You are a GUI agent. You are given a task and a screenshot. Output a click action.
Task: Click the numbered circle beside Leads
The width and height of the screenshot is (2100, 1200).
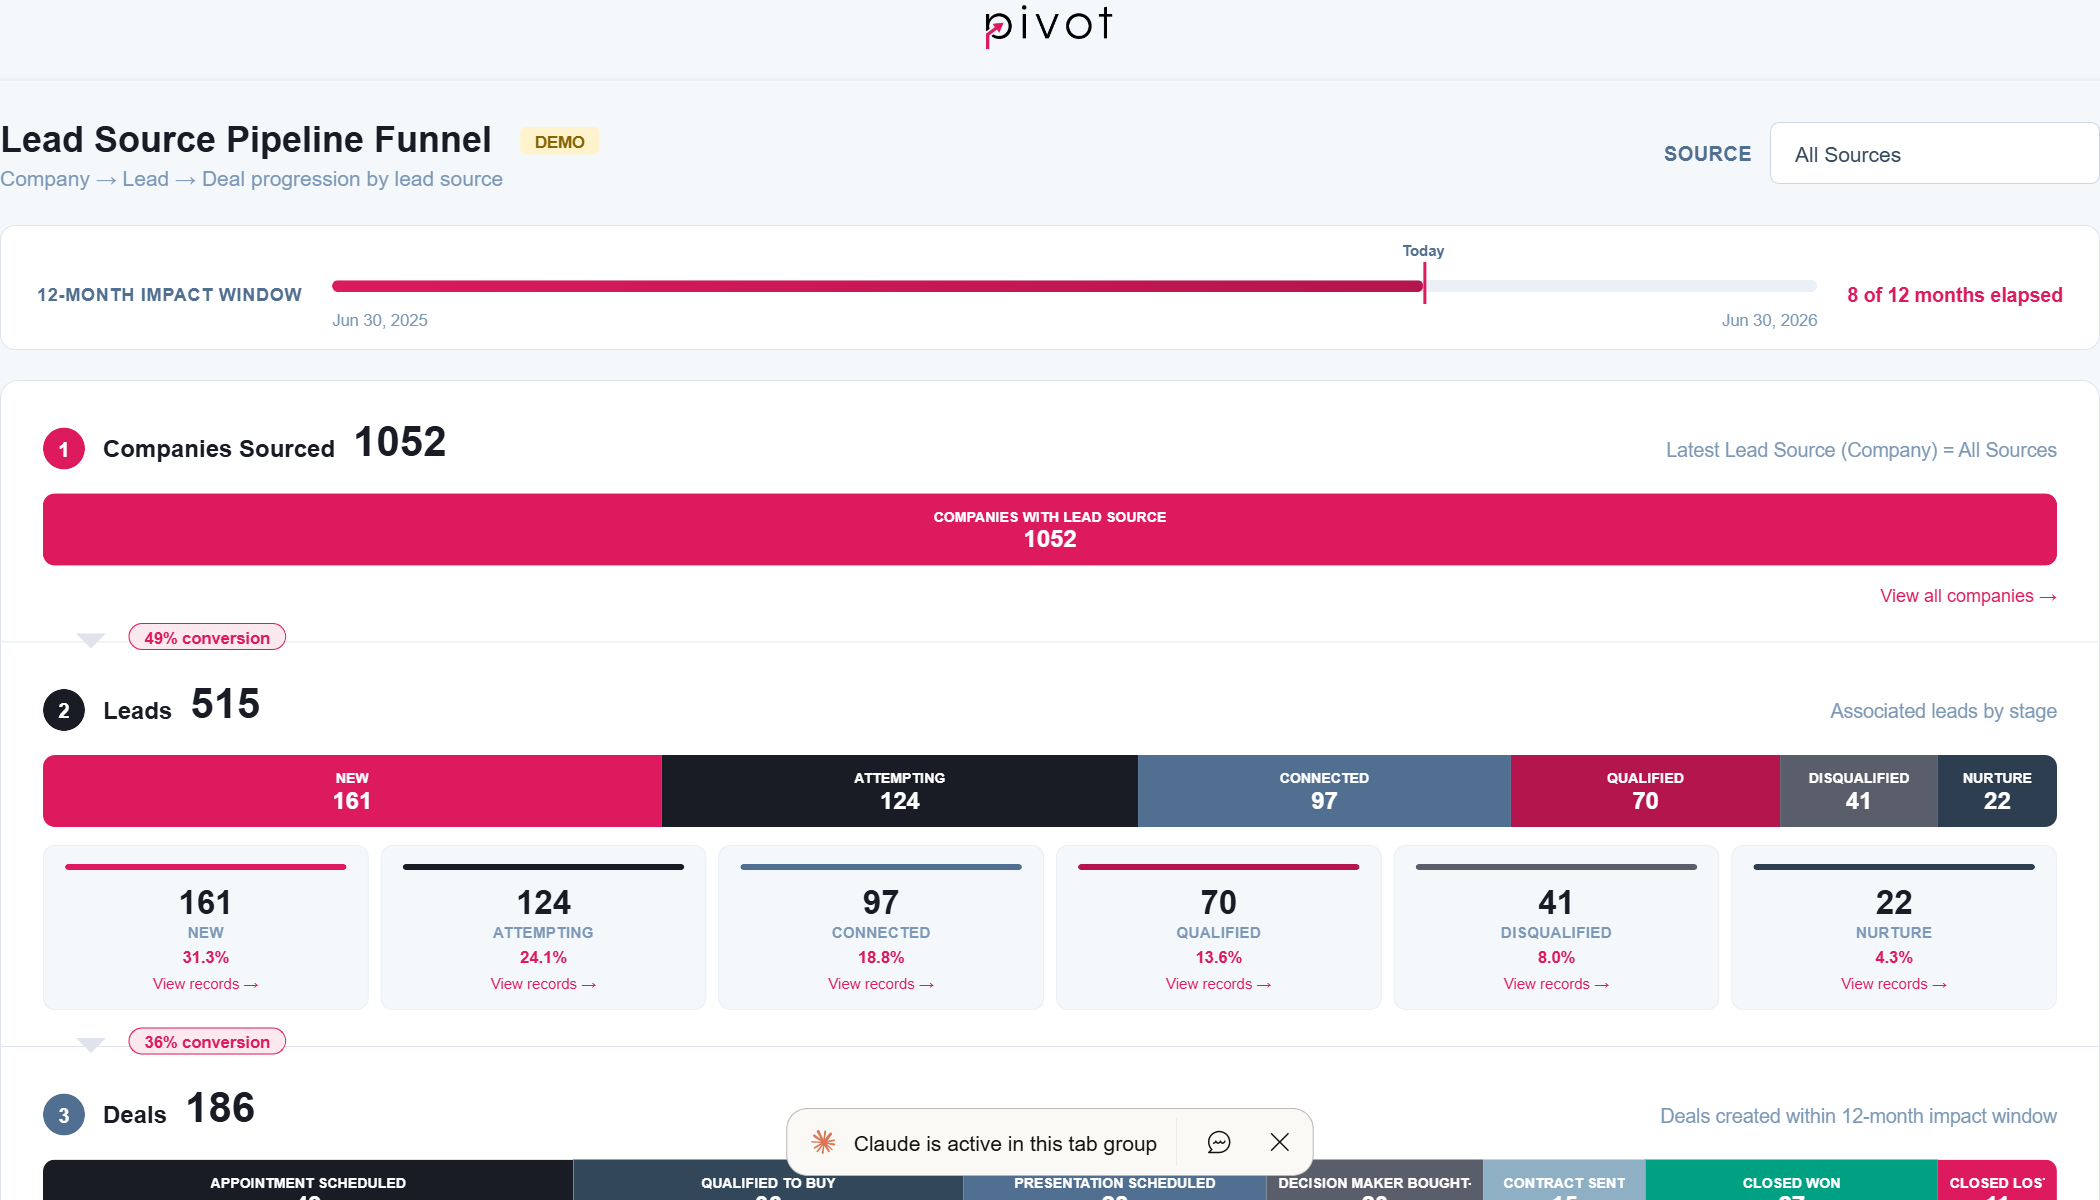(x=63, y=710)
